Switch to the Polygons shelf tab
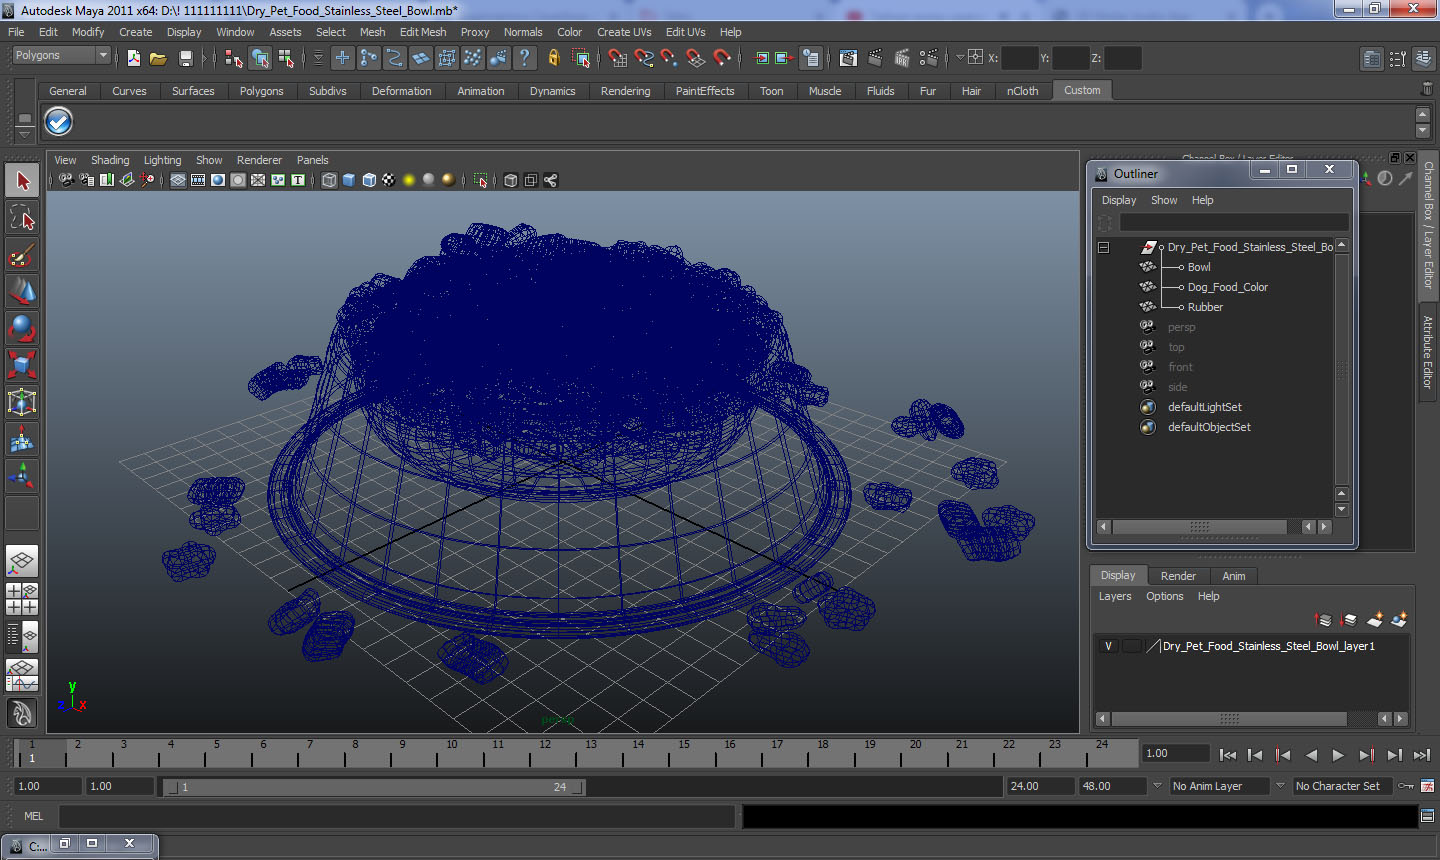The height and width of the screenshot is (860, 1440). (261, 91)
